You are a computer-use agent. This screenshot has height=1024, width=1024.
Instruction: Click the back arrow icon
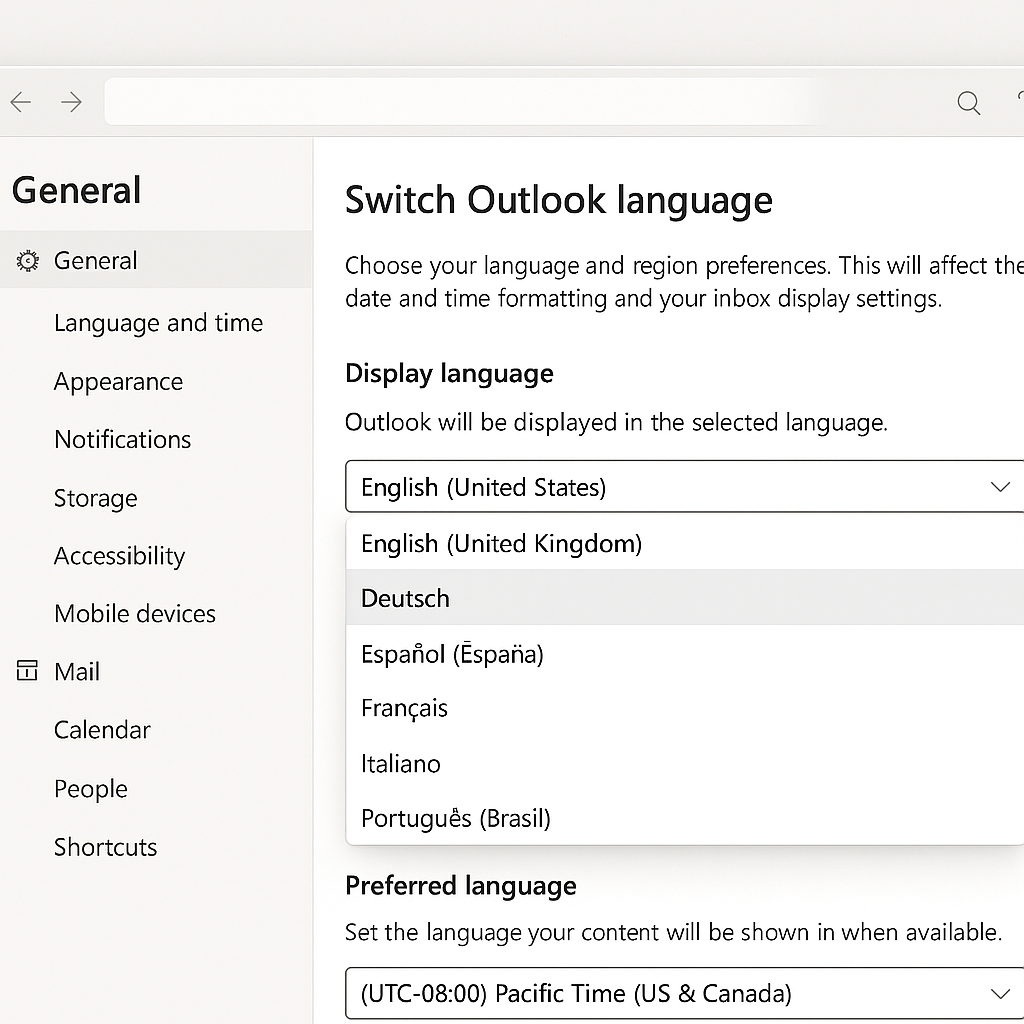(21, 102)
